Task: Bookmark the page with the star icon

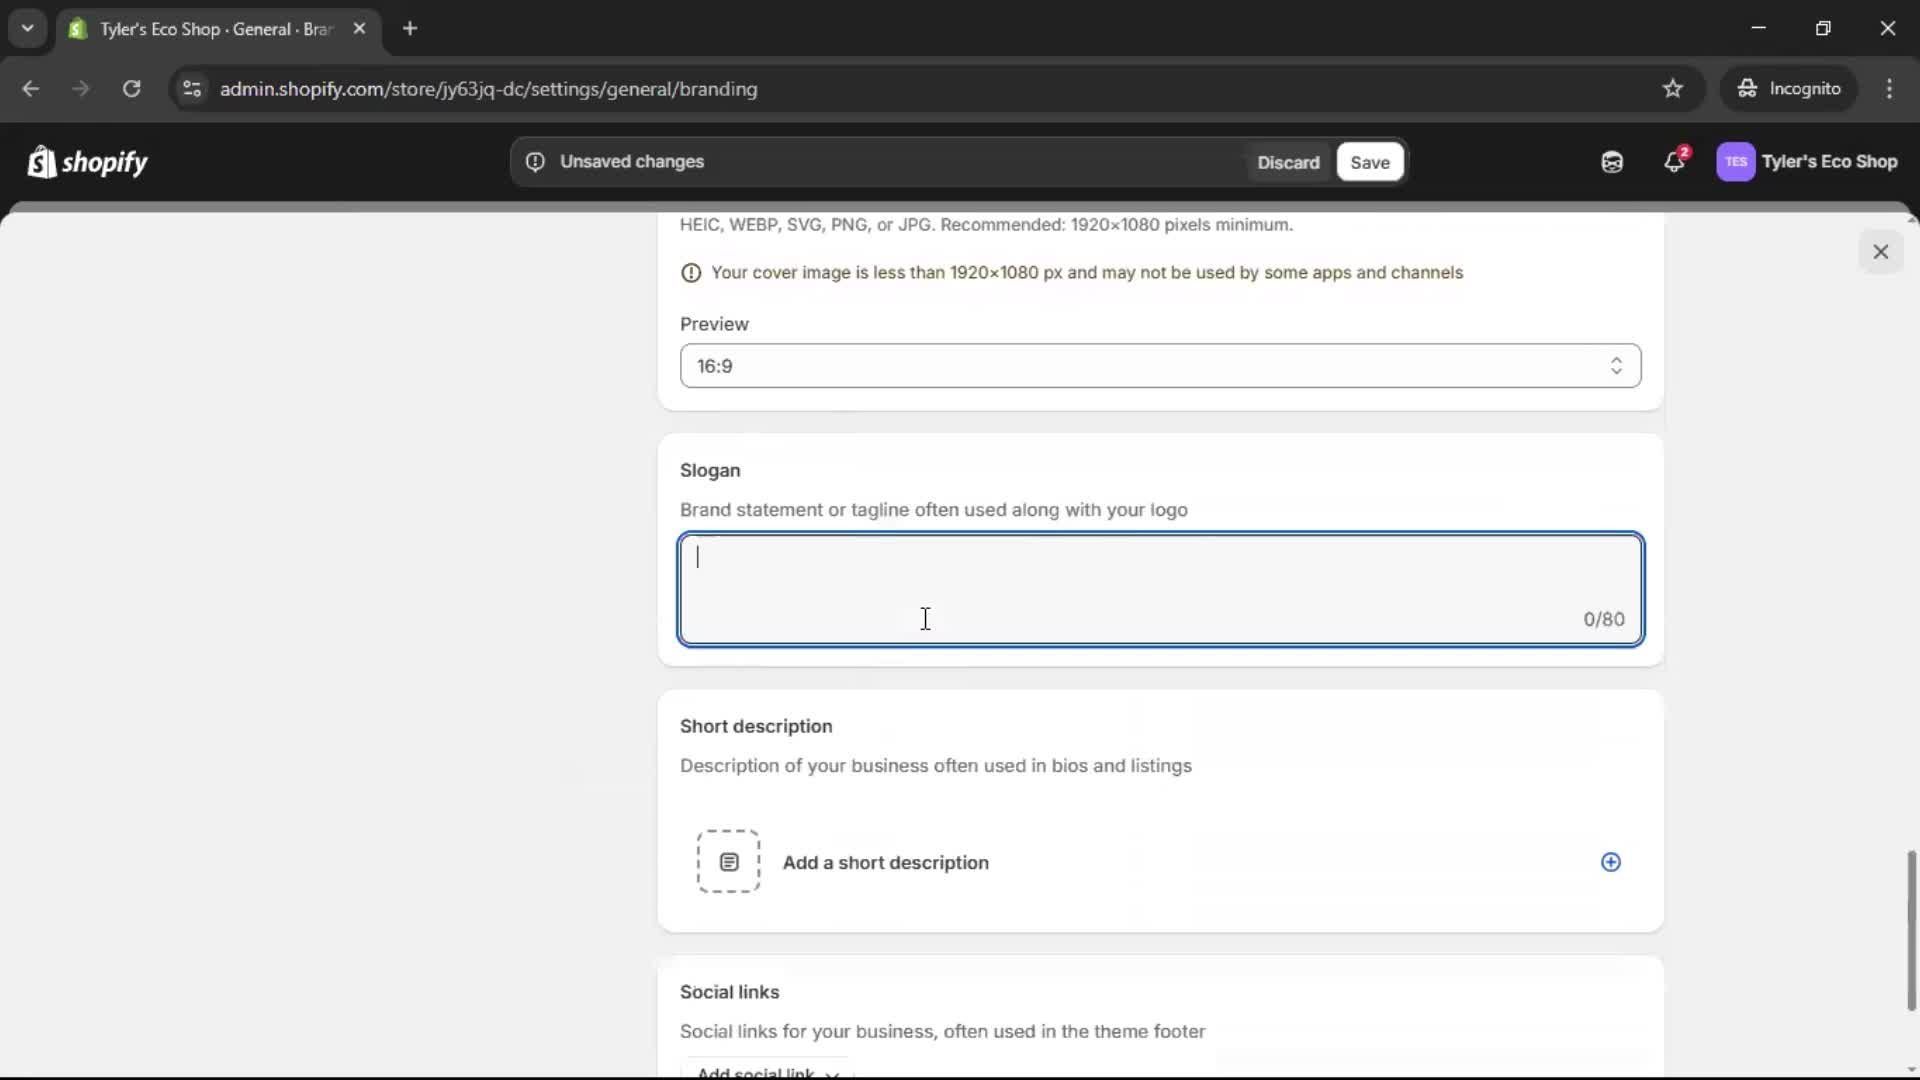Action: (x=1673, y=88)
